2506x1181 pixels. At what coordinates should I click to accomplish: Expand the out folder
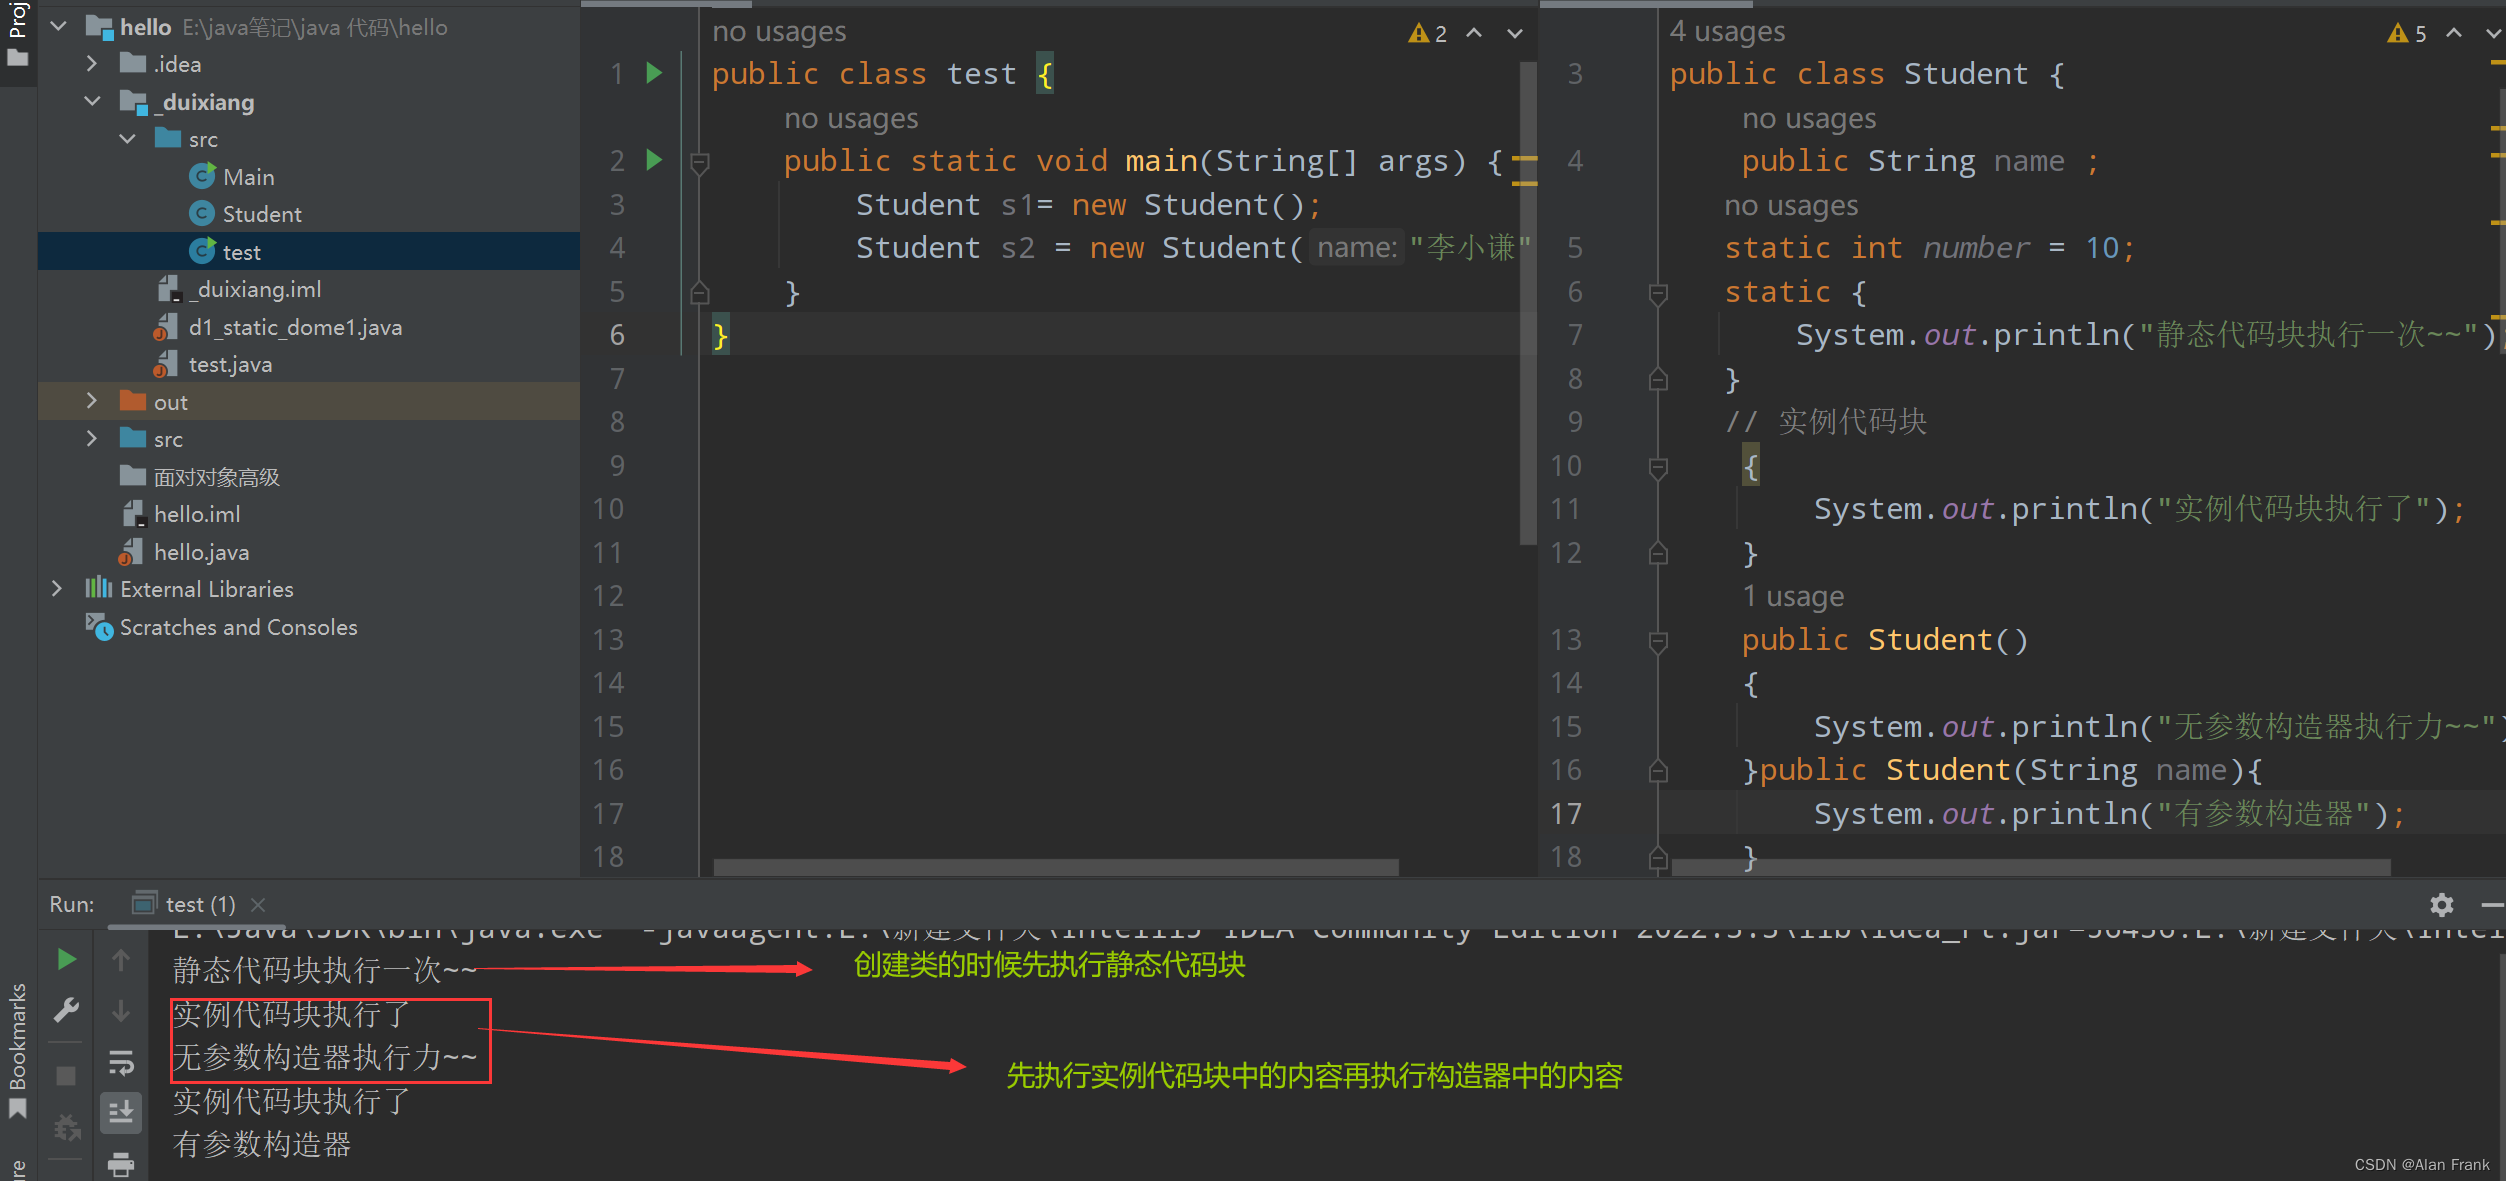tap(92, 402)
